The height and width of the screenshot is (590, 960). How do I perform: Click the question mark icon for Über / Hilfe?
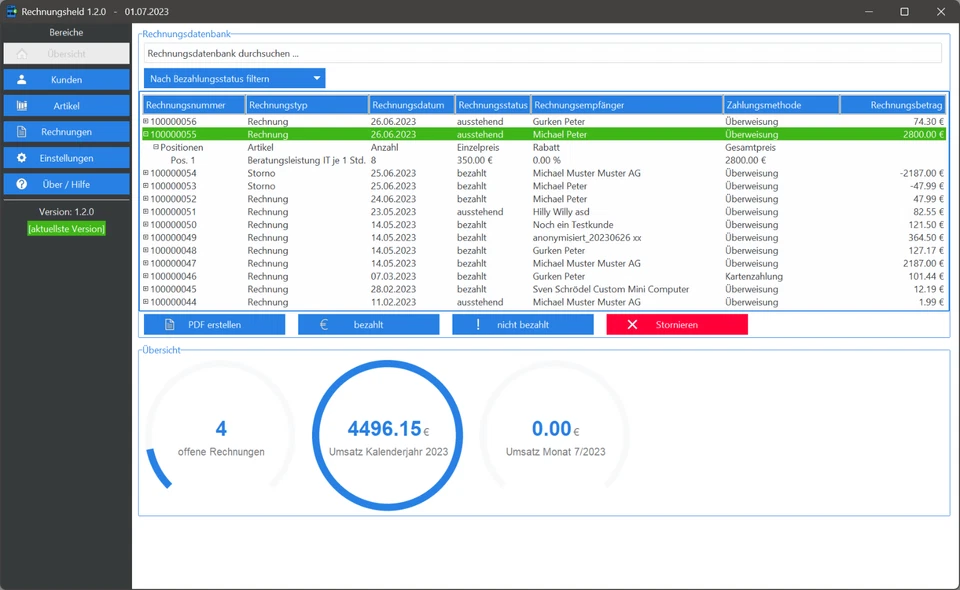click(x=22, y=184)
